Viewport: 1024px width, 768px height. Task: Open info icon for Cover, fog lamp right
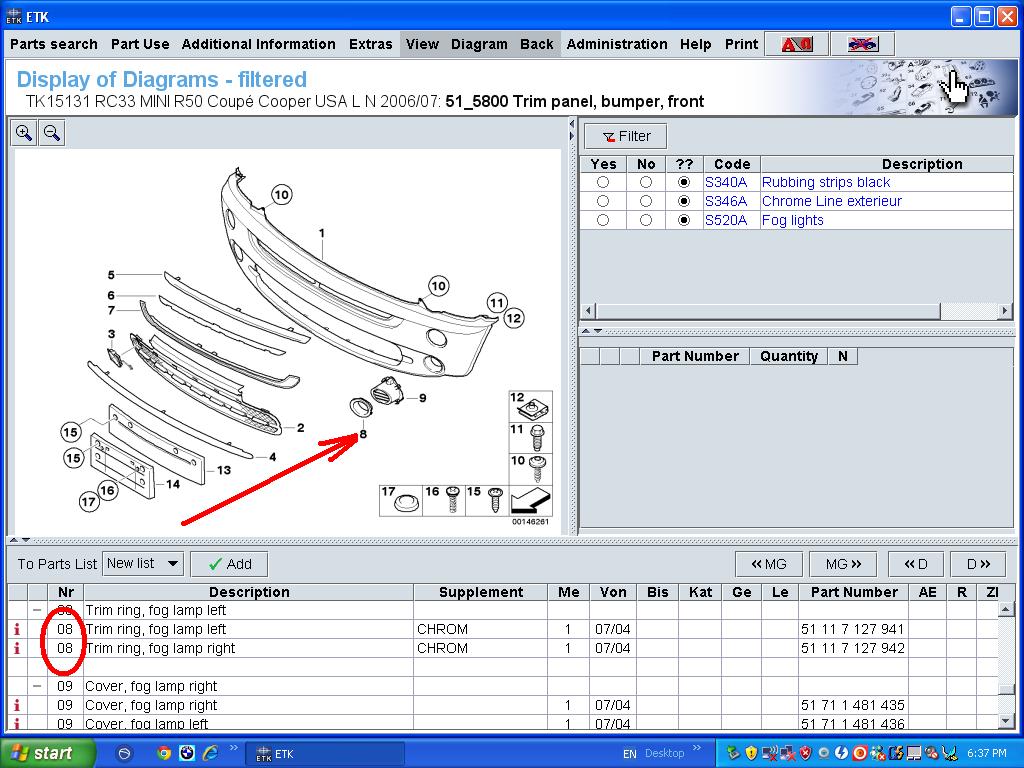[x=17, y=705]
